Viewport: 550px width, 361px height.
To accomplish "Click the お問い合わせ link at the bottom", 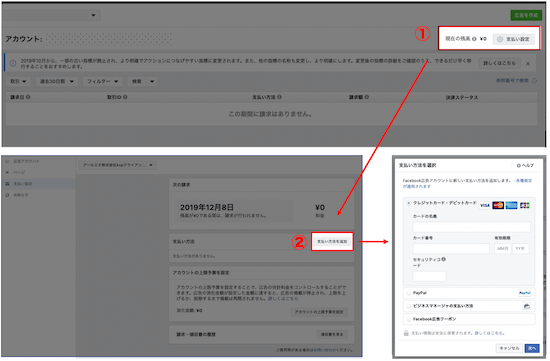I will tap(323, 351).
